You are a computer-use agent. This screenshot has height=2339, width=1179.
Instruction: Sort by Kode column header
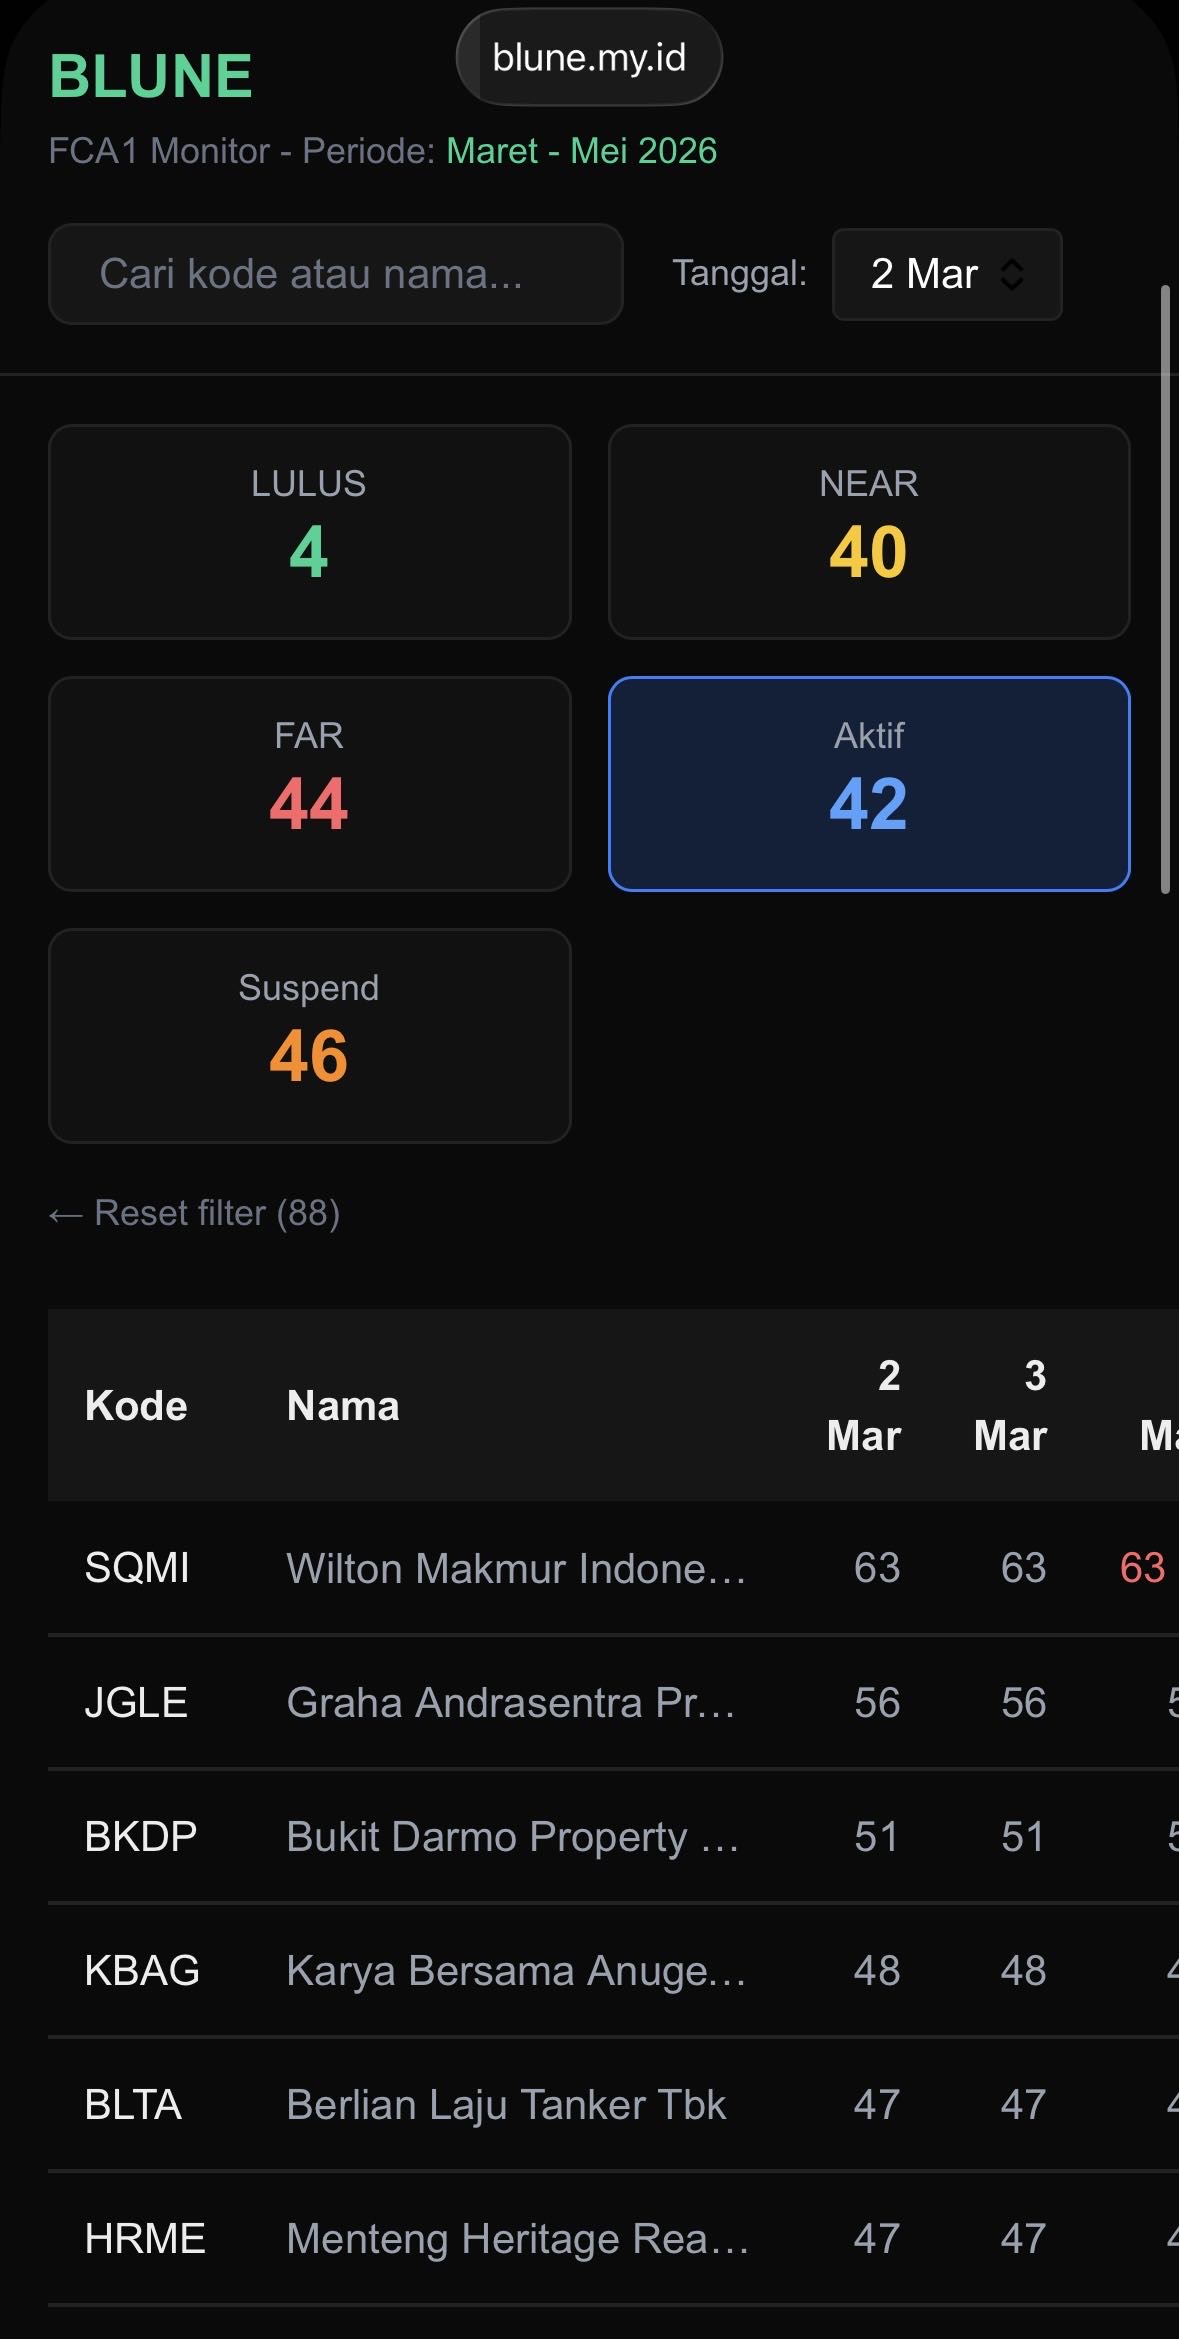pos(136,1406)
